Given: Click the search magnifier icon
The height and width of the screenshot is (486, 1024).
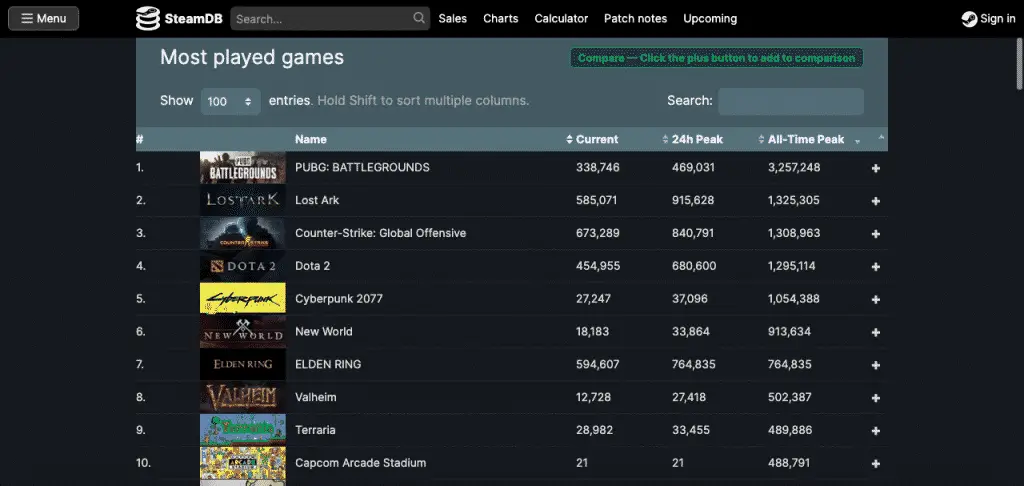Looking at the screenshot, I should point(419,18).
